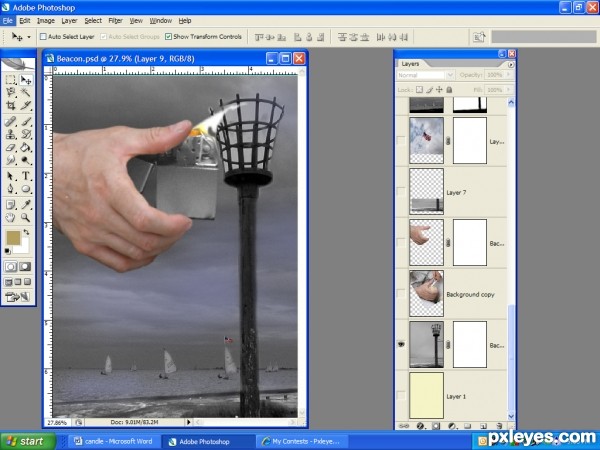
Task: Select the Eraser tool
Action: coord(11,147)
